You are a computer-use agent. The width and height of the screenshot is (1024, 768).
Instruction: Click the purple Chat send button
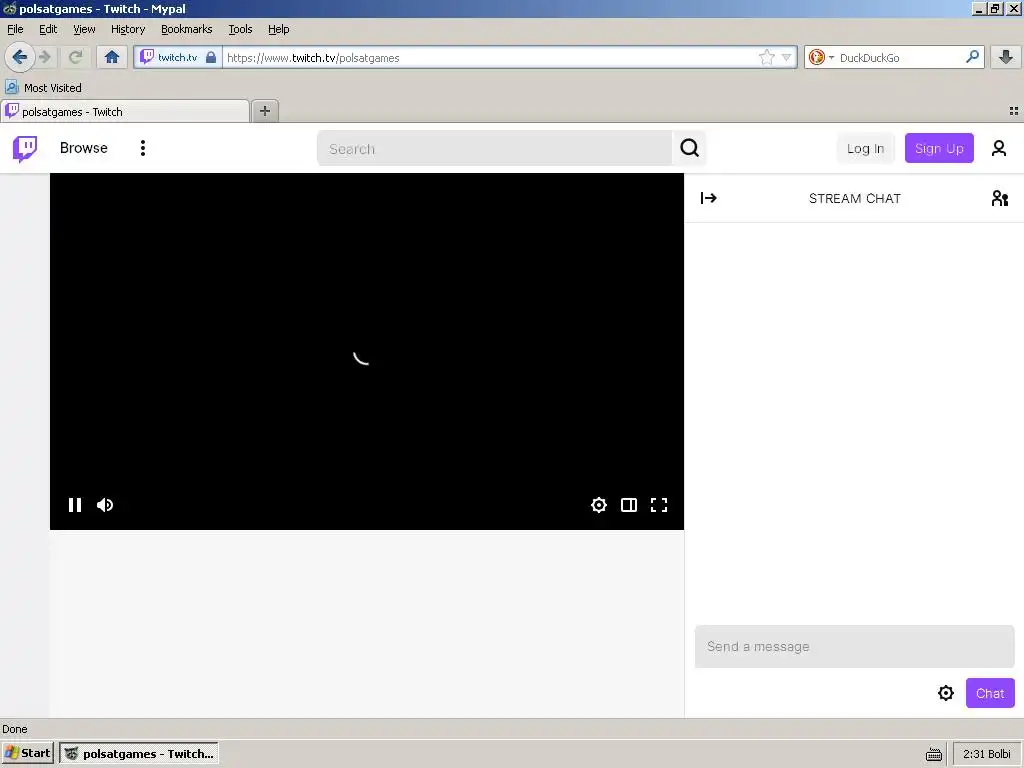[990, 693]
